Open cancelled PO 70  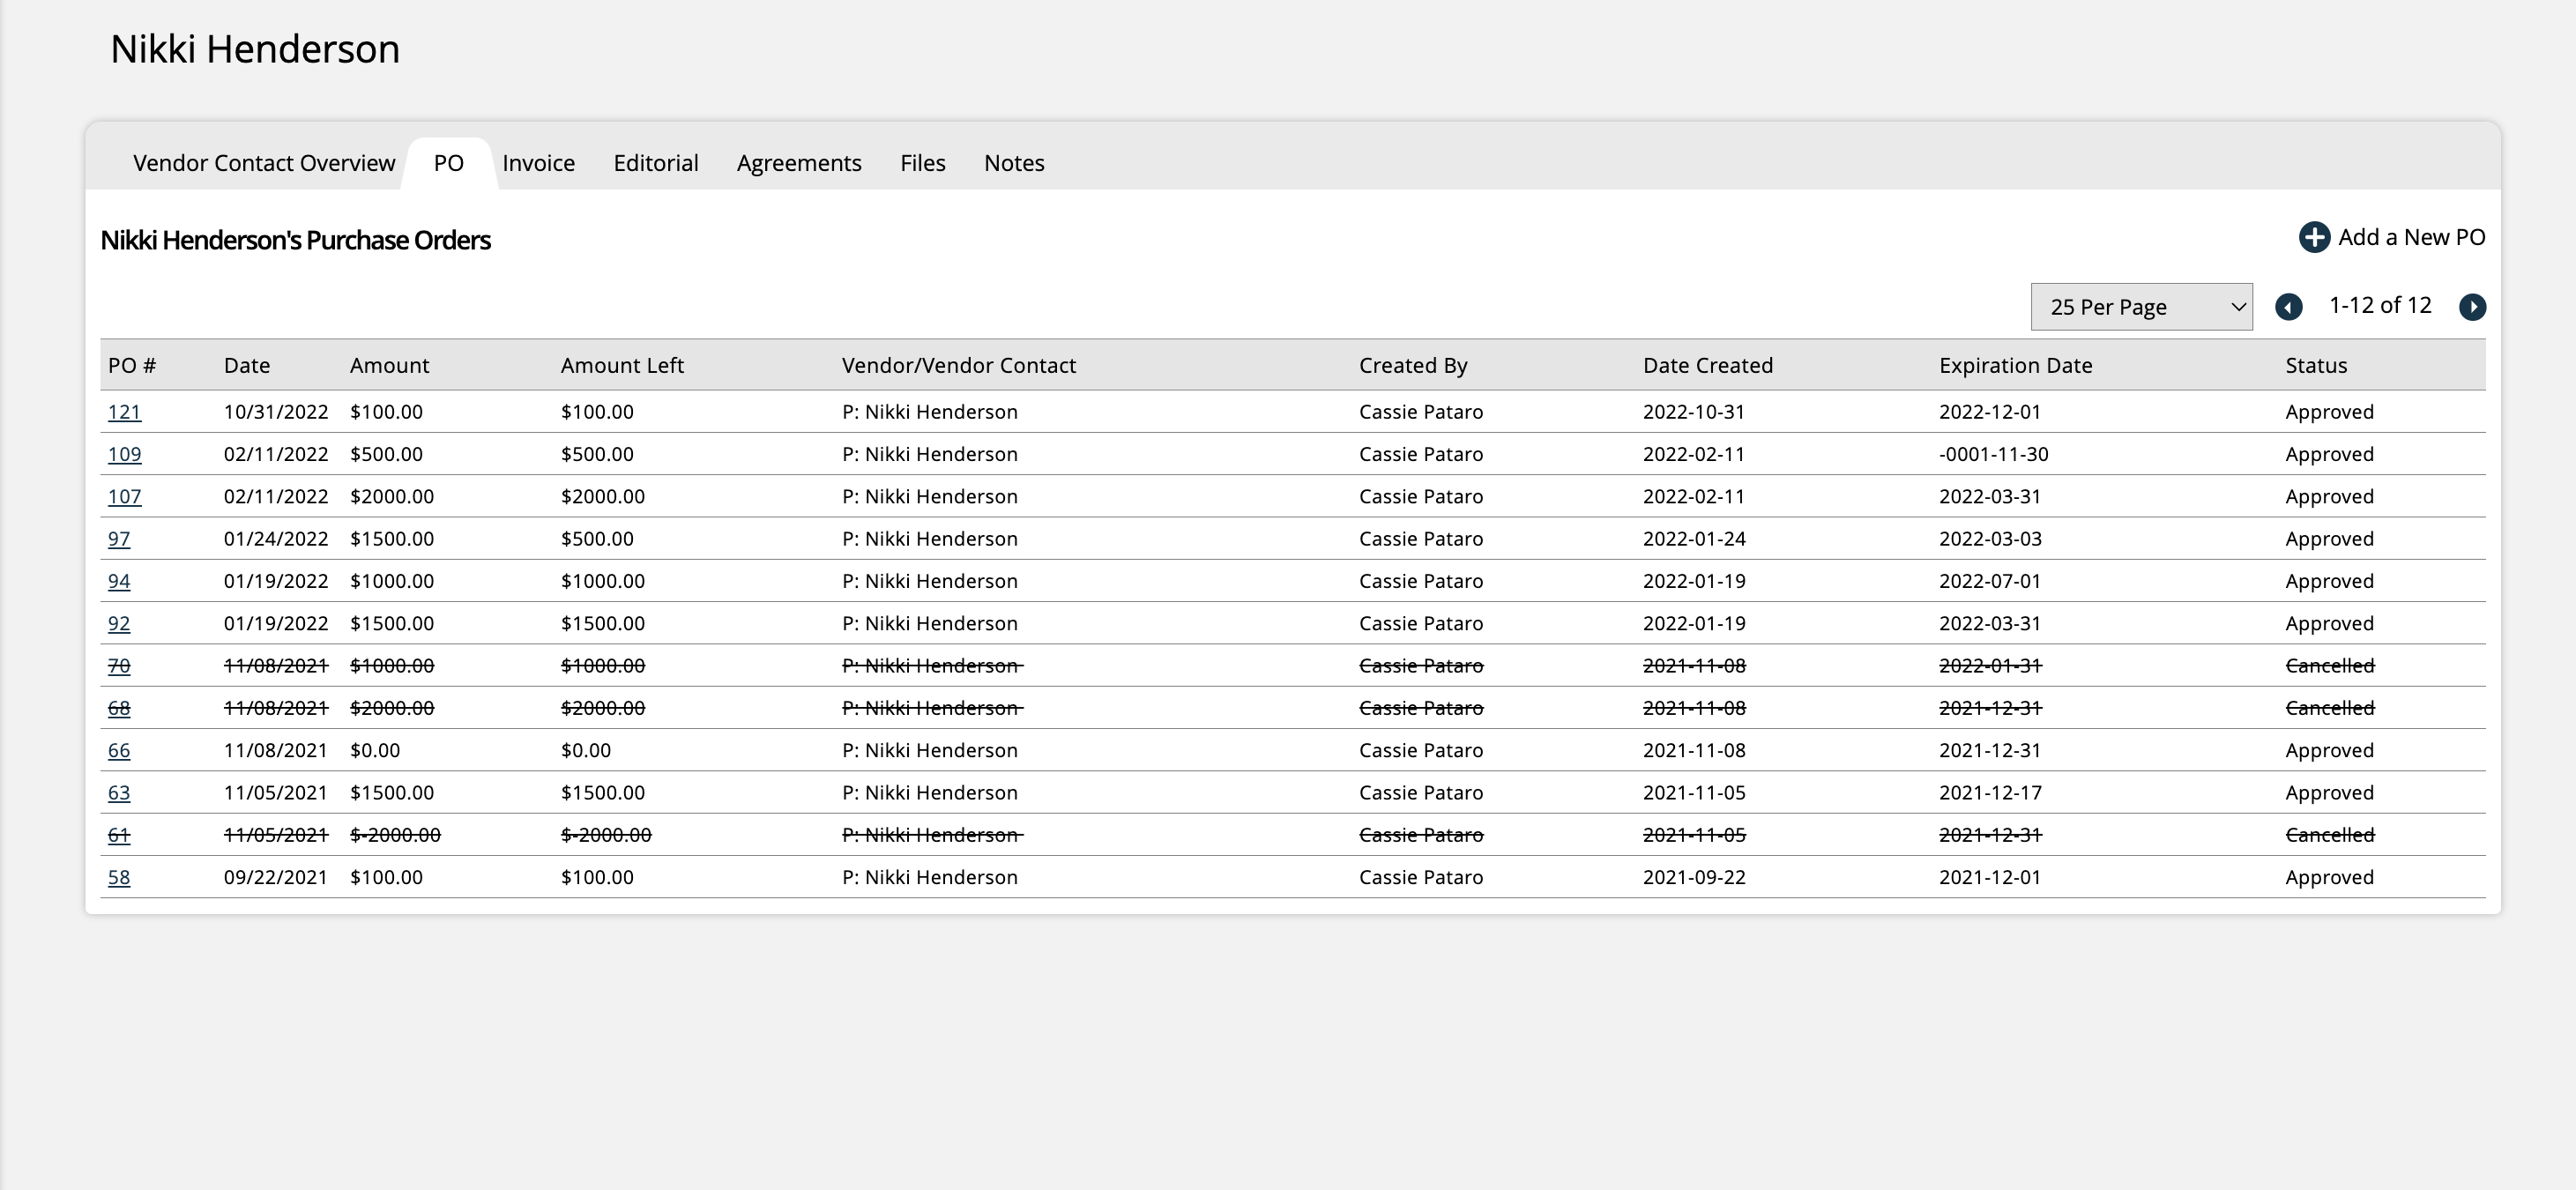119,666
